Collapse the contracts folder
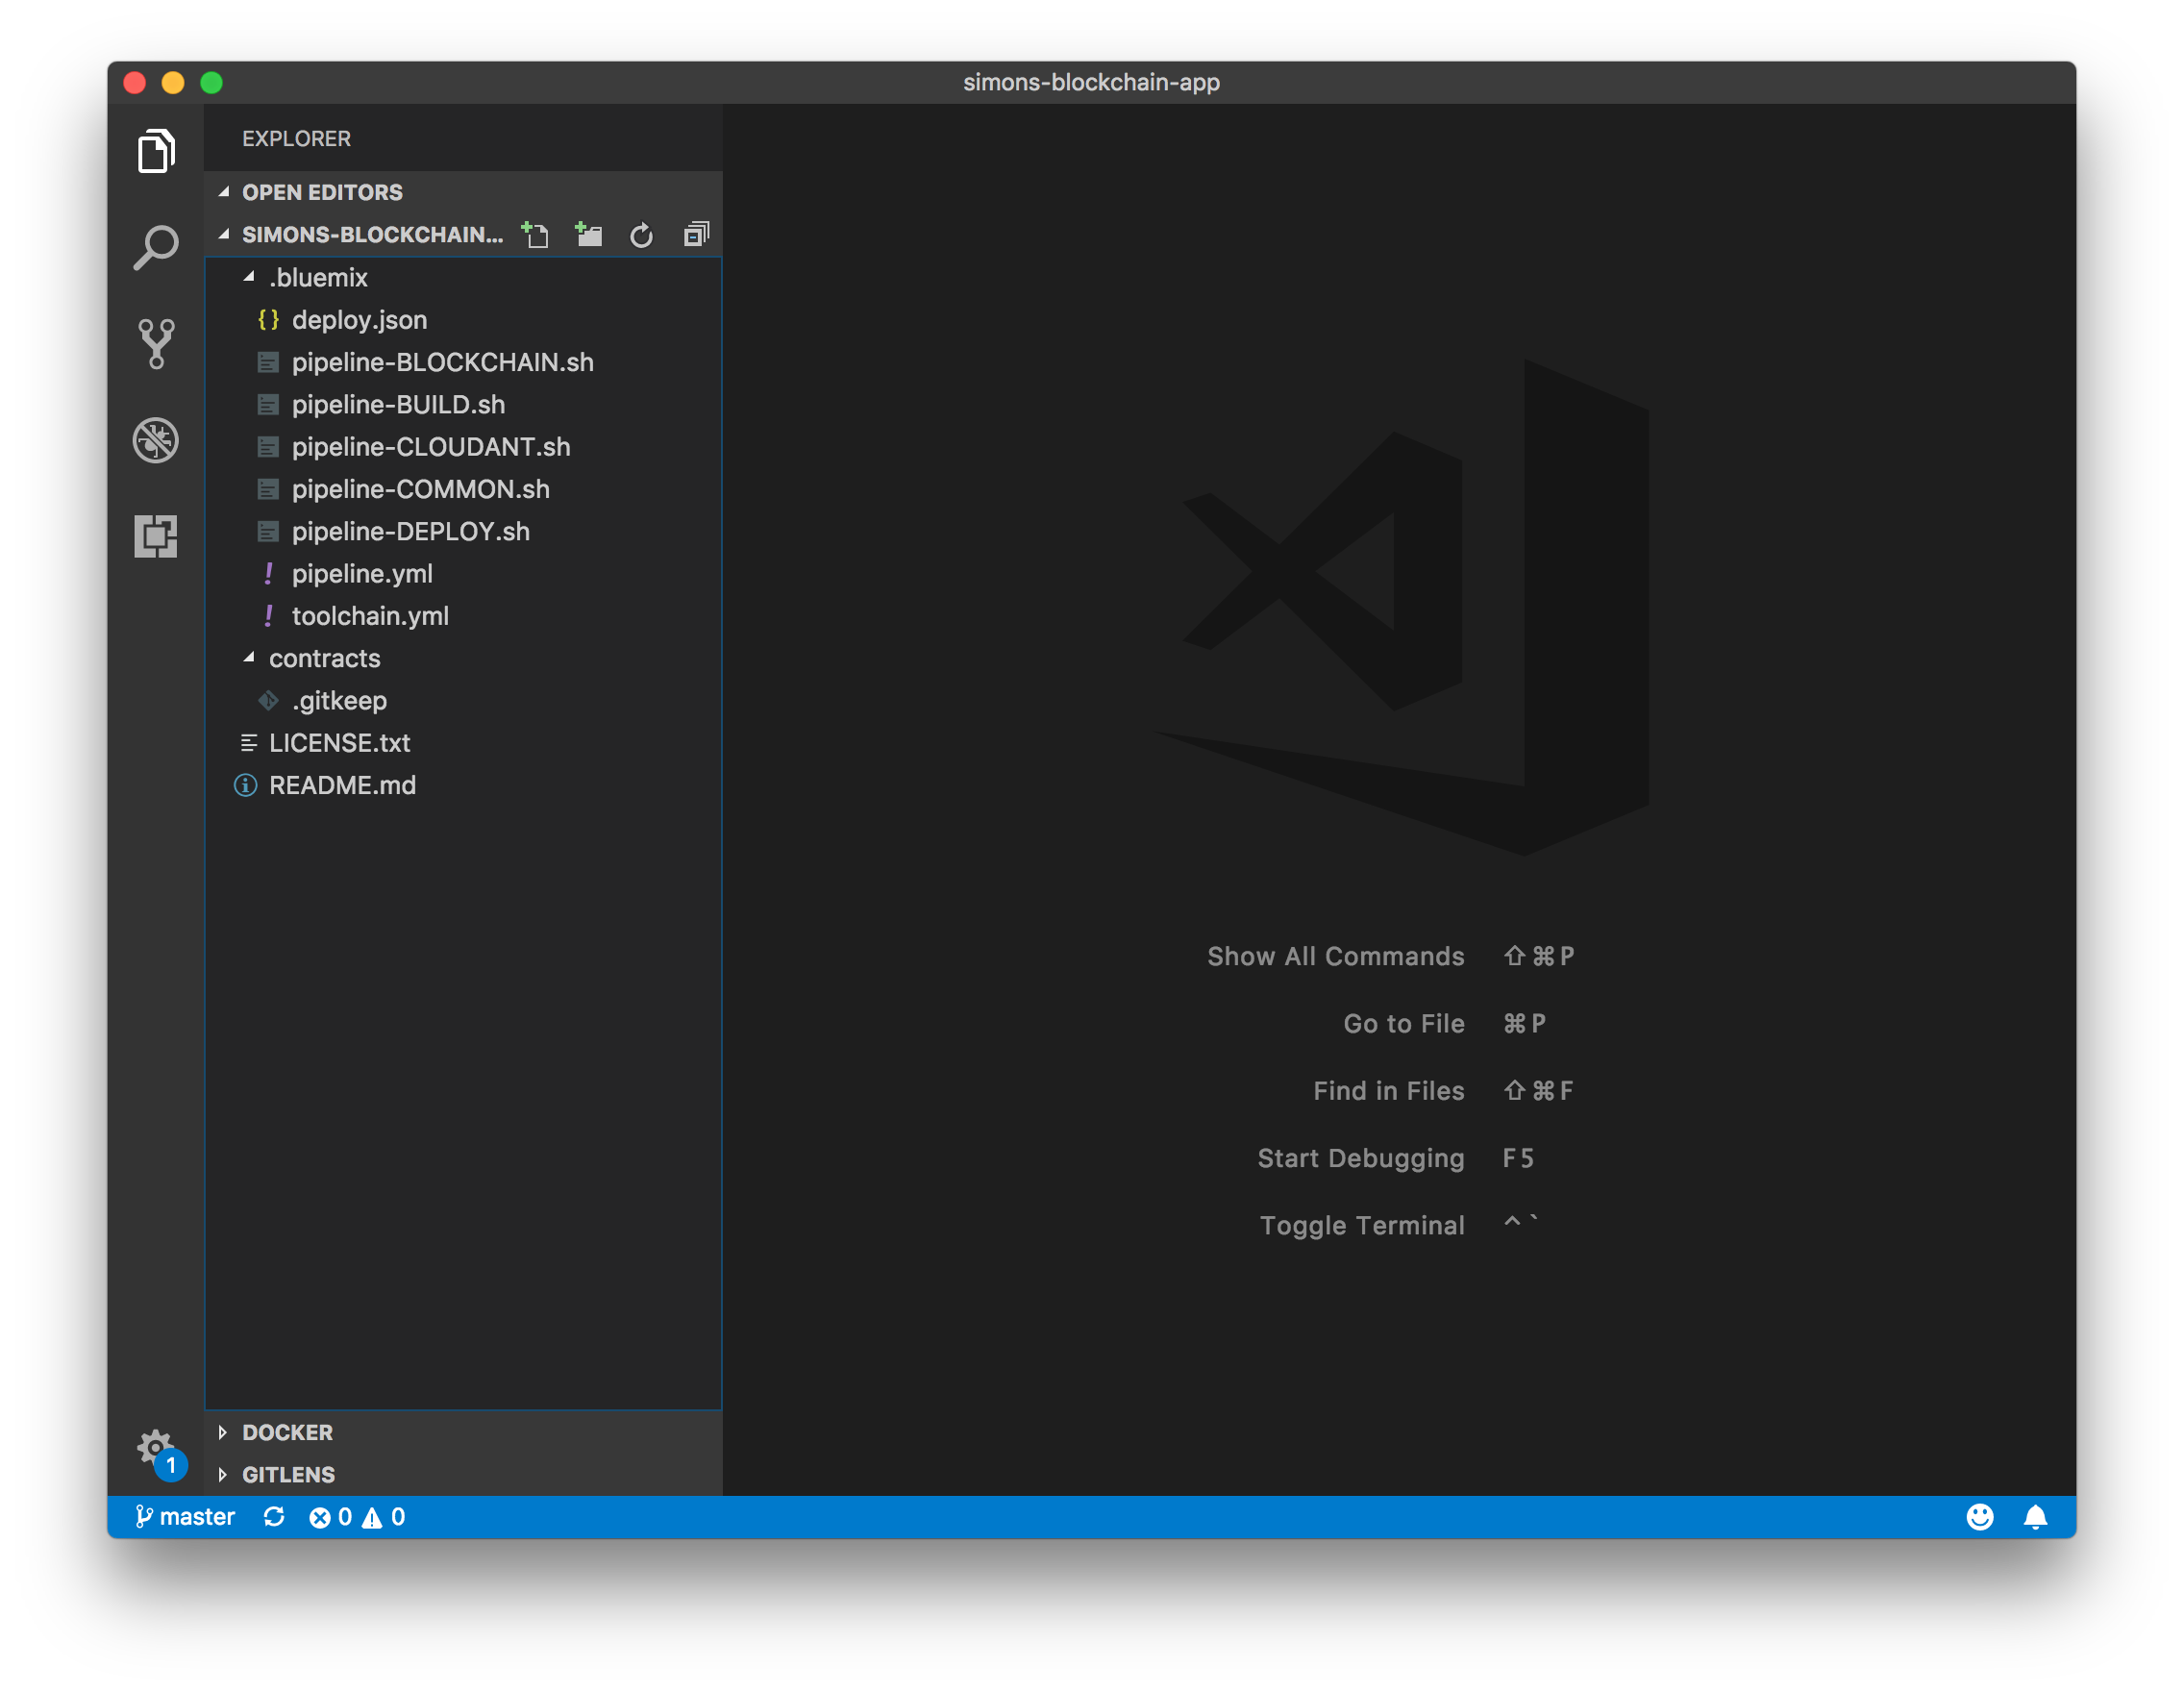The height and width of the screenshot is (1692, 2184). click(x=324, y=658)
